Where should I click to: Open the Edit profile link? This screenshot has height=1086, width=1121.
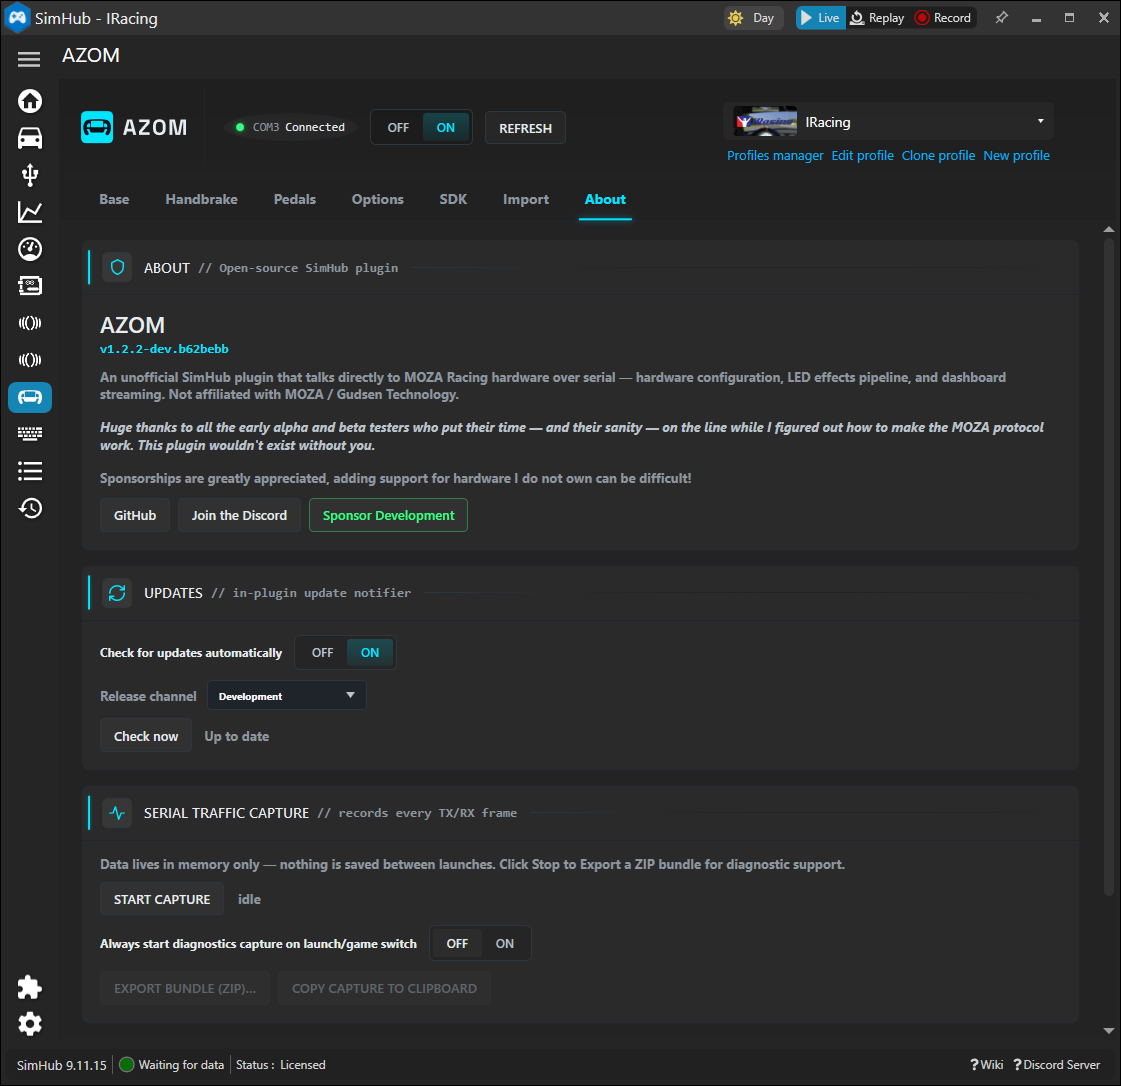[x=862, y=155]
